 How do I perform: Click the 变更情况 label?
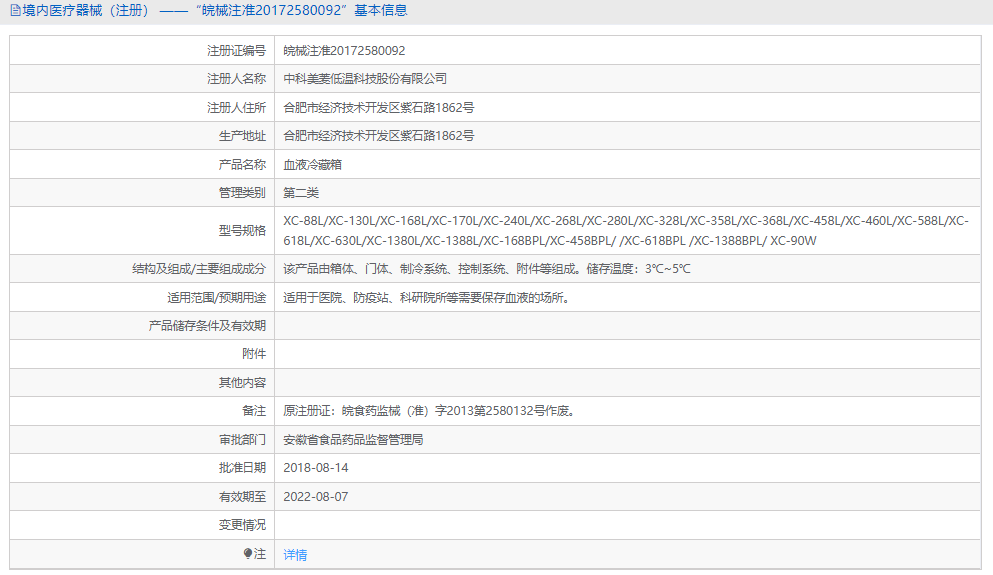coord(243,525)
